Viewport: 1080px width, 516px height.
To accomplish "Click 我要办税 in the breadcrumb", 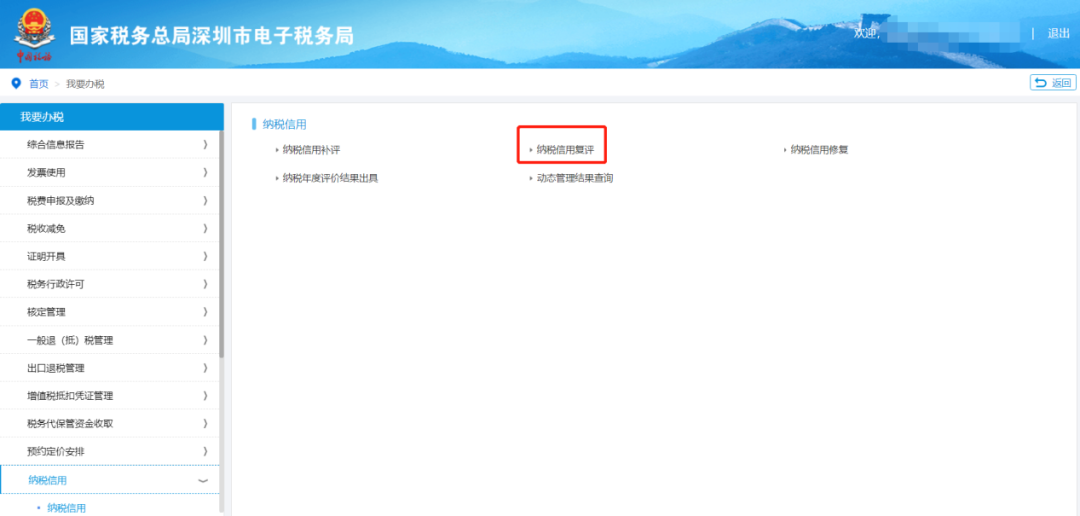I will (85, 84).
